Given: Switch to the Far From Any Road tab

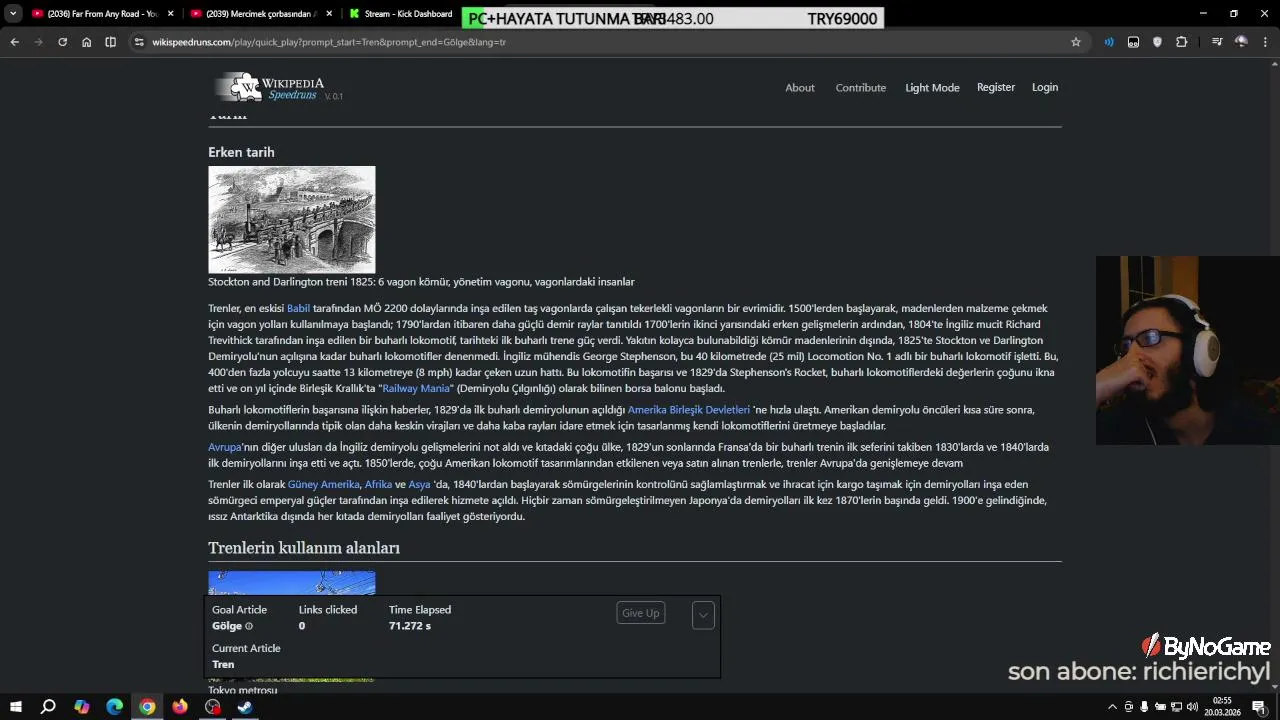Looking at the screenshot, I should click(x=95, y=14).
